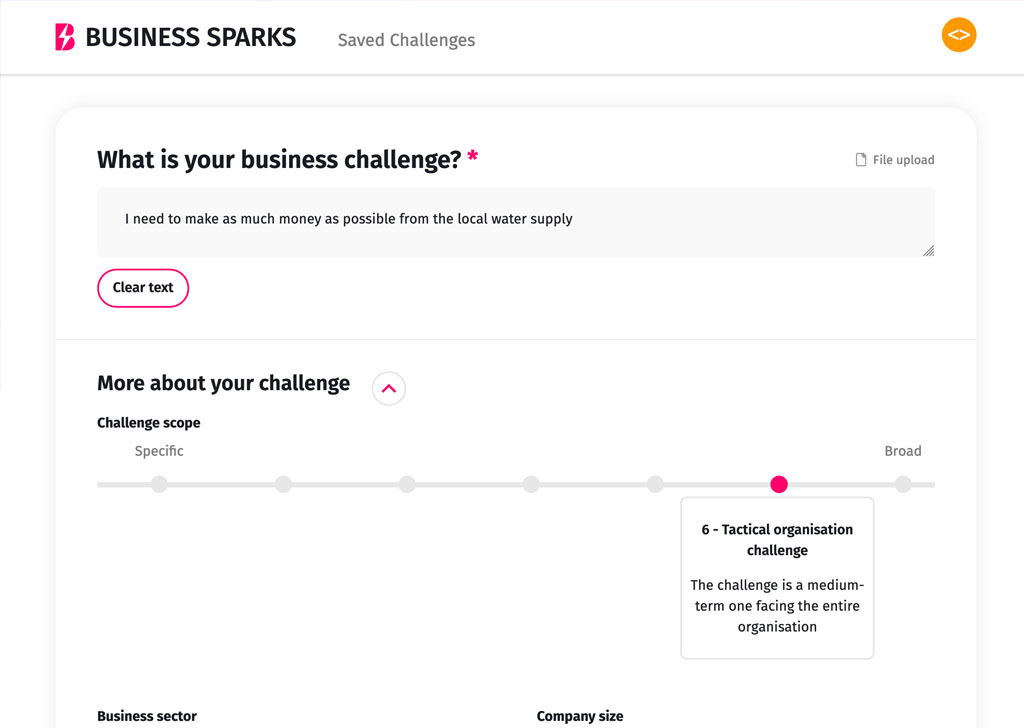Select the third challenge scope stop

[407, 484]
